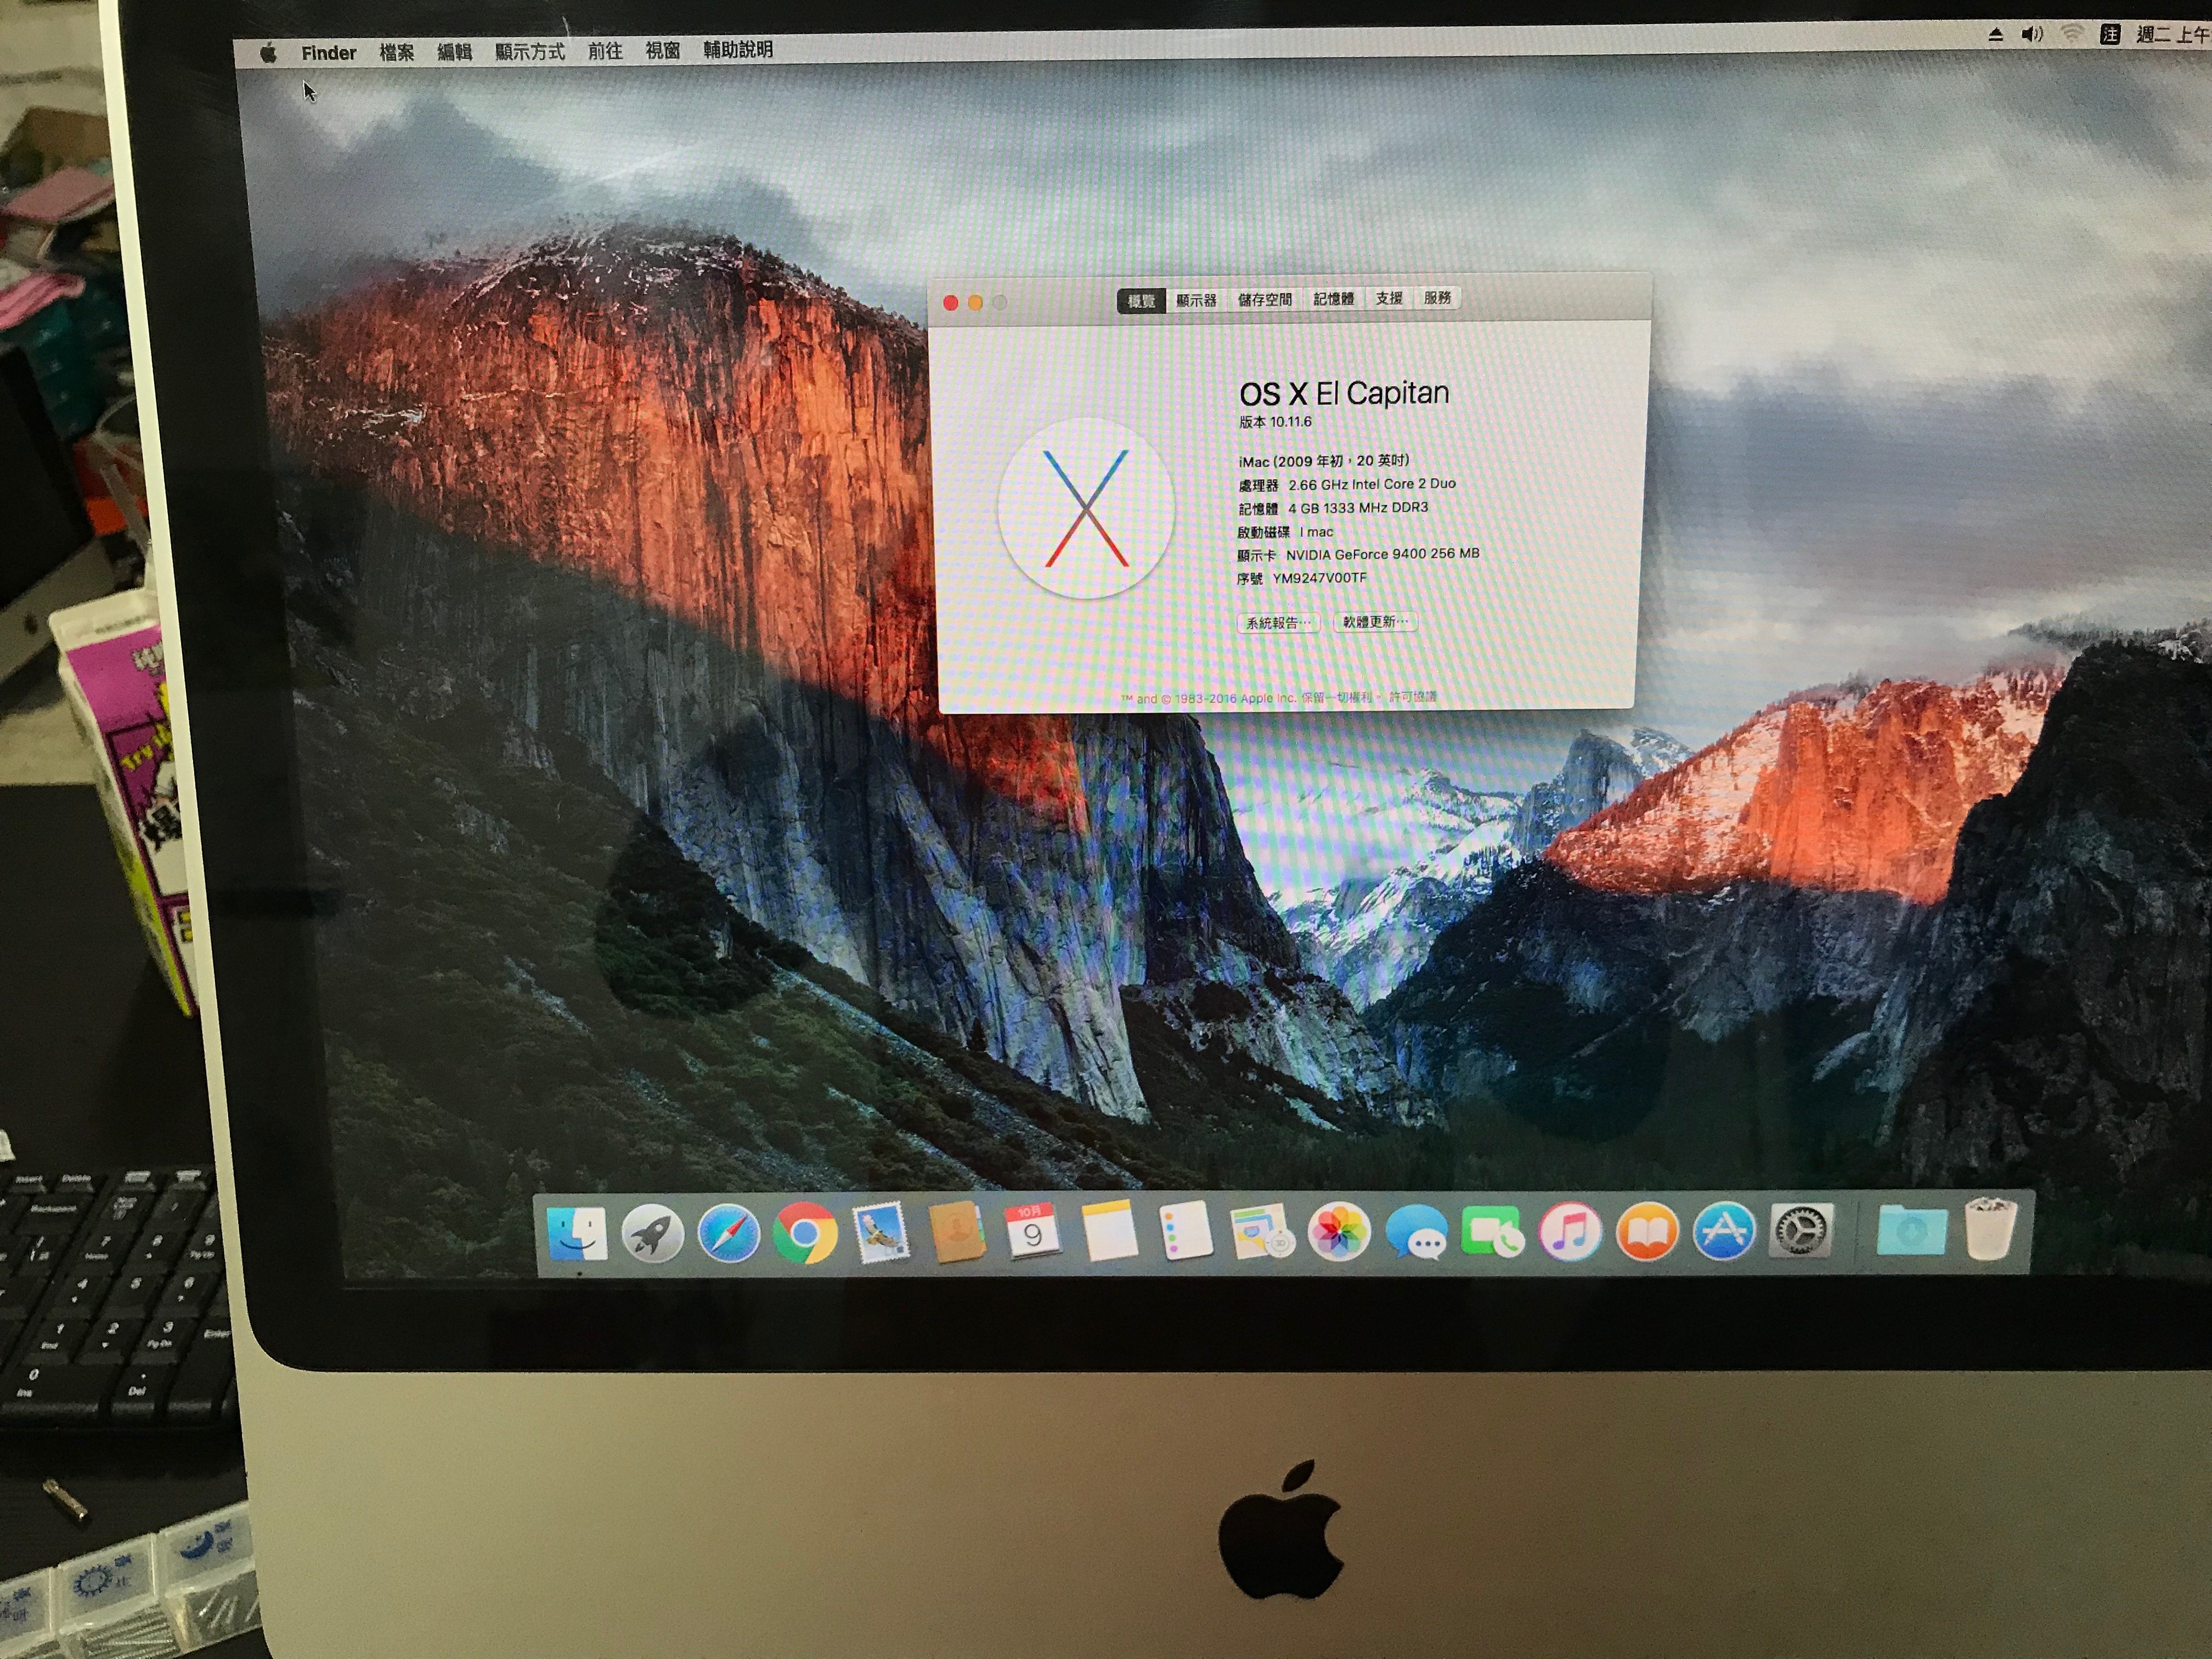Open Notes icon in Dock
This screenshot has height=1659, width=2212.
click(x=1109, y=1231)
